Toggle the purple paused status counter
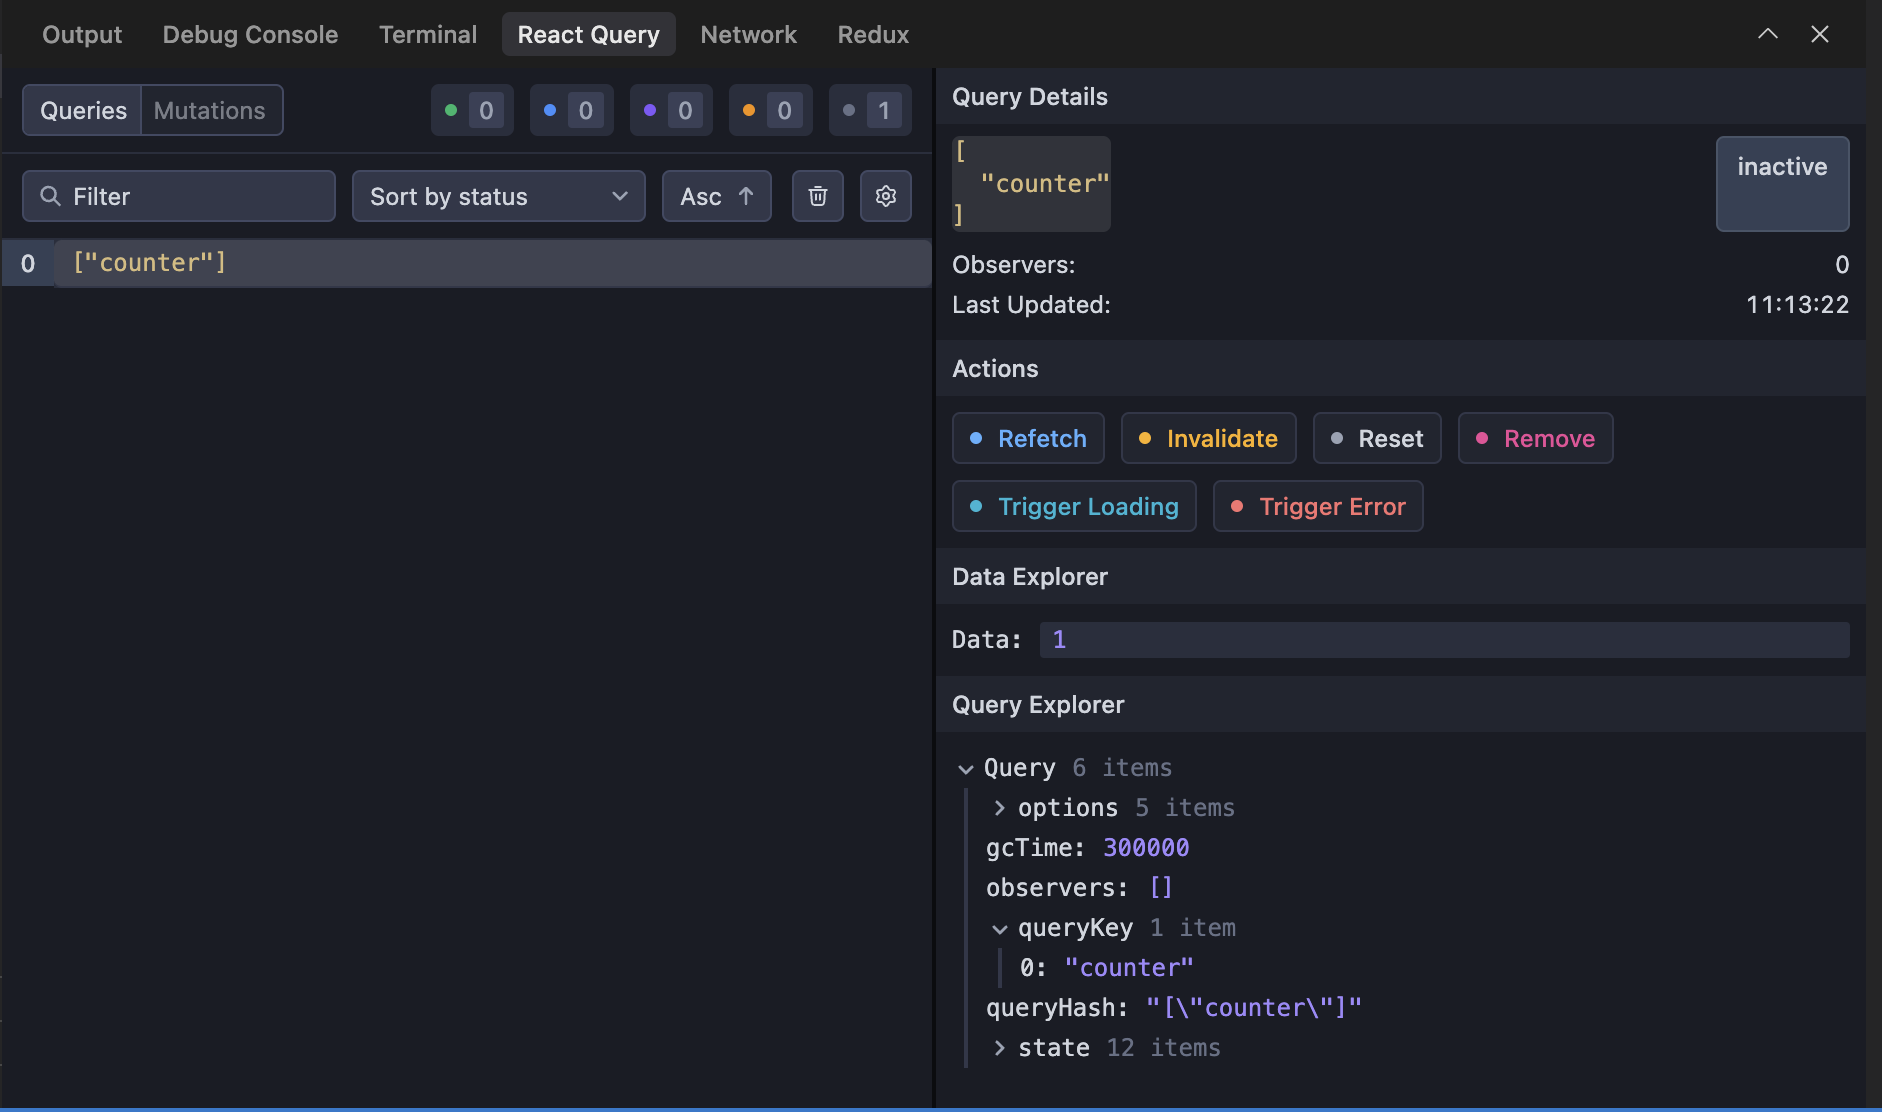 [670, 110]
